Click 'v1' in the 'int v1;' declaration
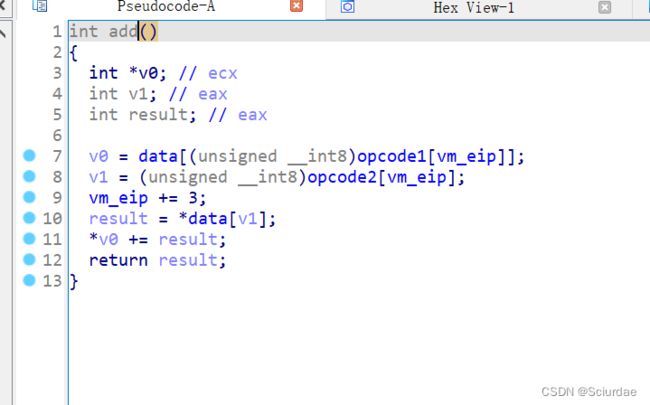The image size is (650, 405). click(x=138, y=95)
